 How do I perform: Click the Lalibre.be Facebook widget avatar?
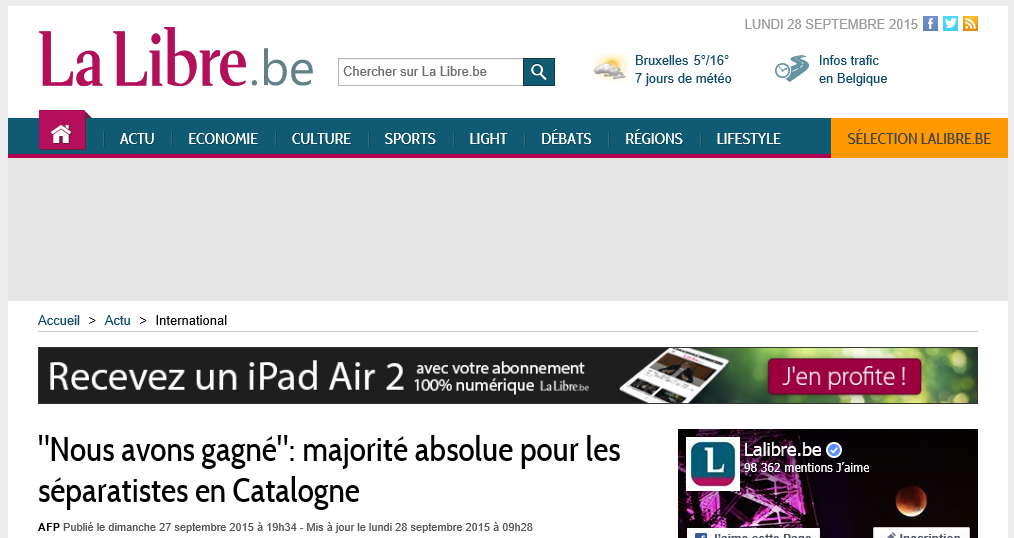(713, 464)
